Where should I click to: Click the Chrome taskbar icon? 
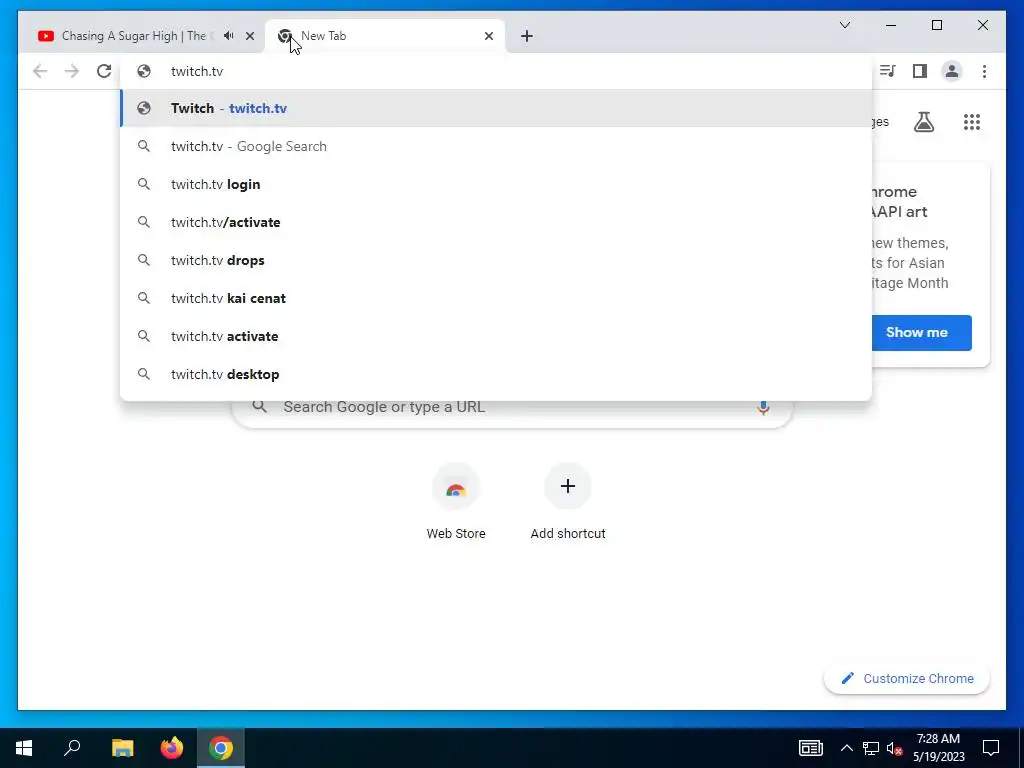[x=221, y=748]
